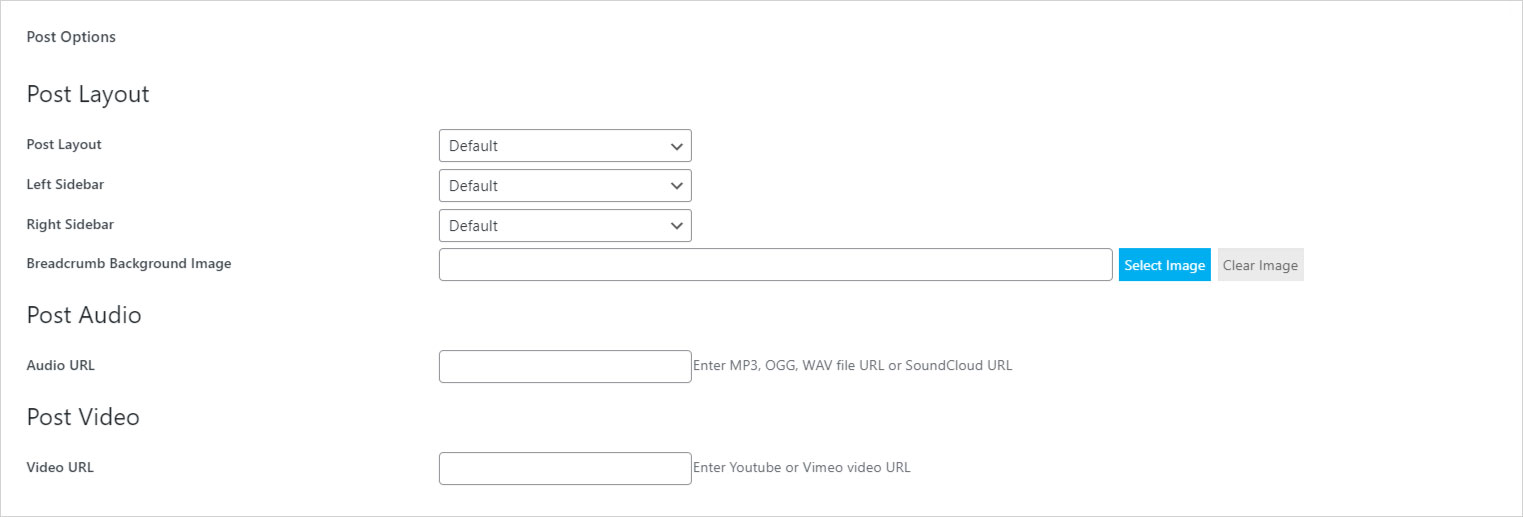Click the chevron arrow on Post Layout select
Viewport: 1523px width, 517px height.
point(677,146)
